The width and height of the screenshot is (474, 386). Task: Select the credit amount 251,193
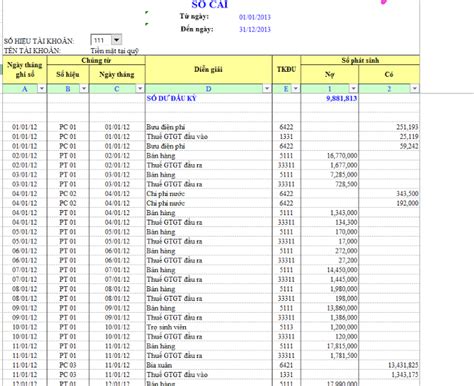(x=407, y=127)
